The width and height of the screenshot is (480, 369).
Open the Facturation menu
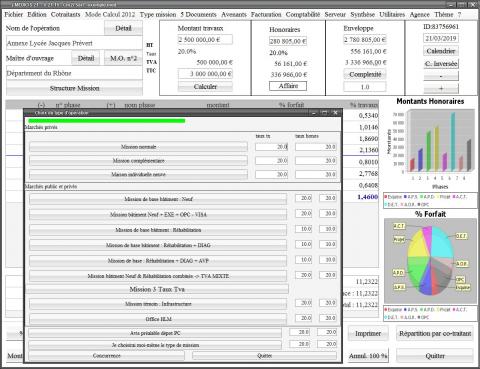(266, 14)
